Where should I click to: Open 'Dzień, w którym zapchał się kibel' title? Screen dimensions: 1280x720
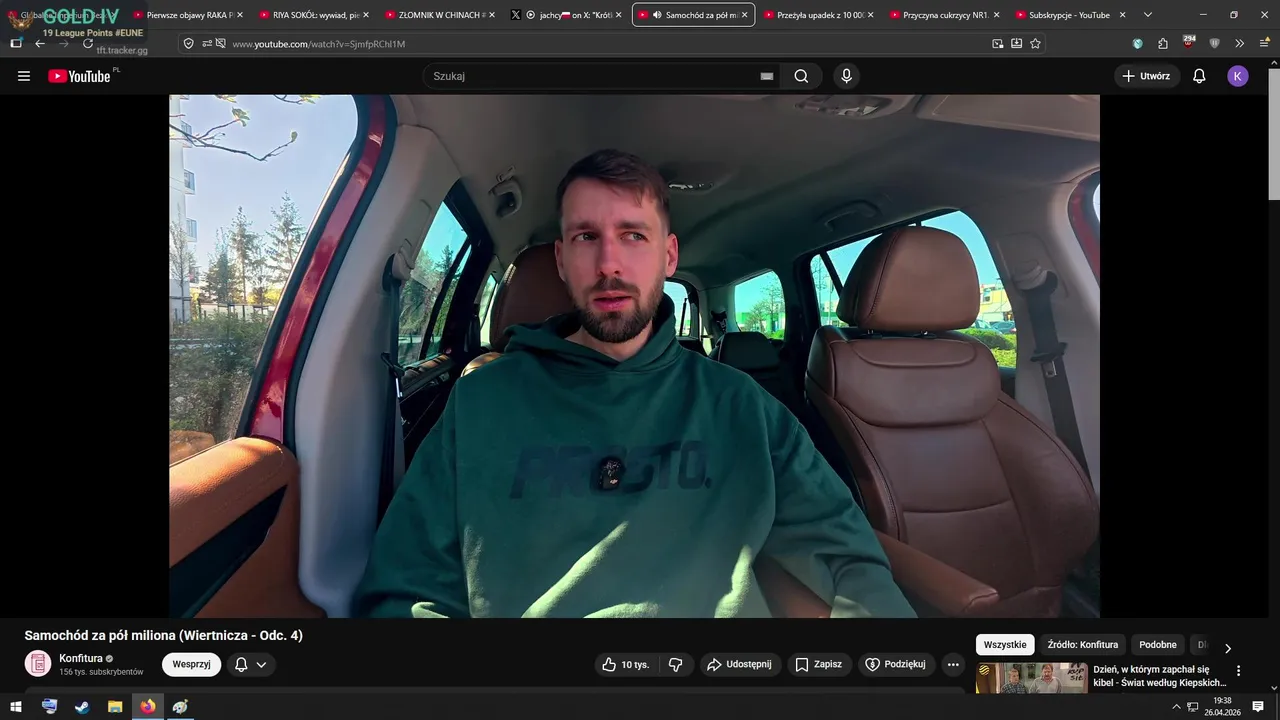pos(1159,676)
